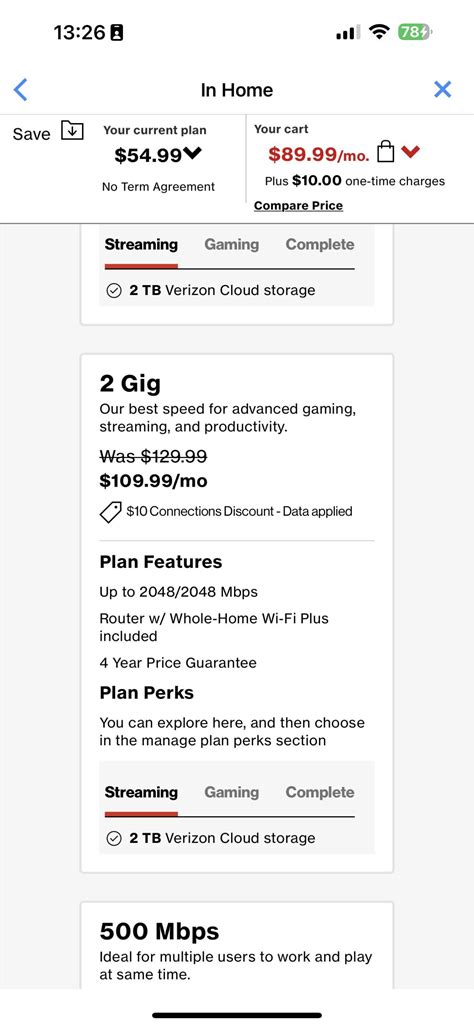Tap the checkmark beside 2 TB storage in the 2 Gig card
Screen dimensions: 474x1027
tap(114, 838)
